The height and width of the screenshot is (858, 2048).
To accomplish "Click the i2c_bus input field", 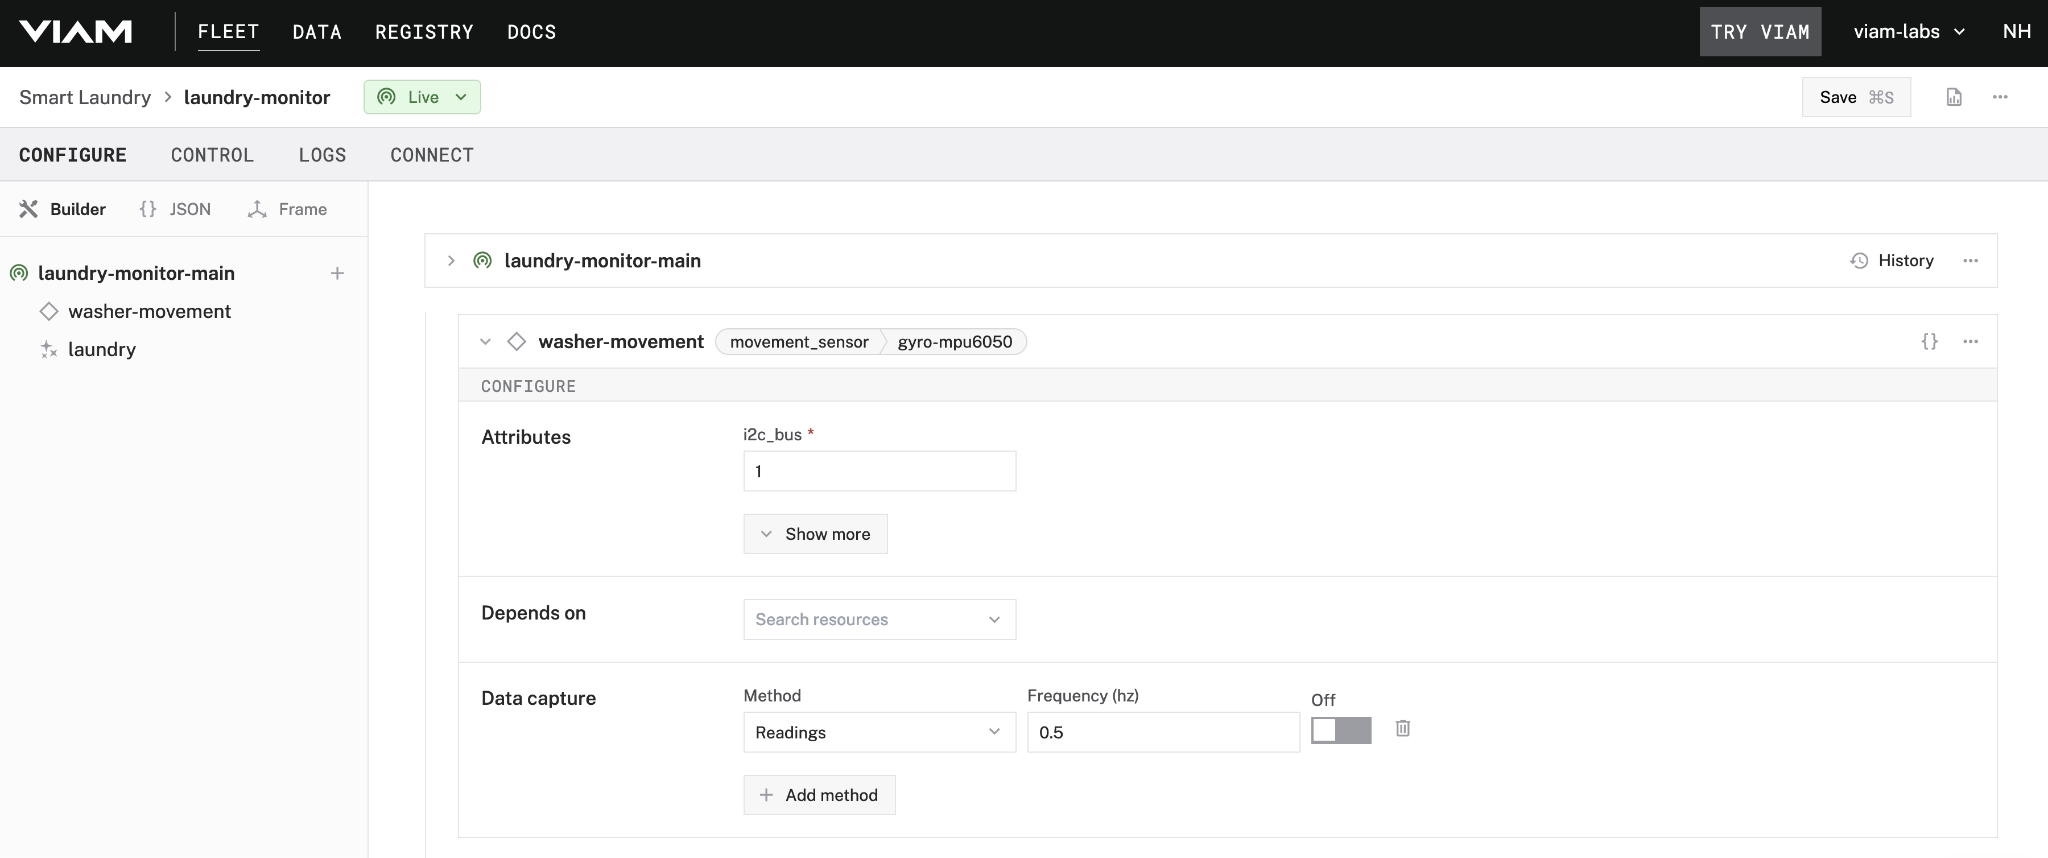I will tap(880, 471).
